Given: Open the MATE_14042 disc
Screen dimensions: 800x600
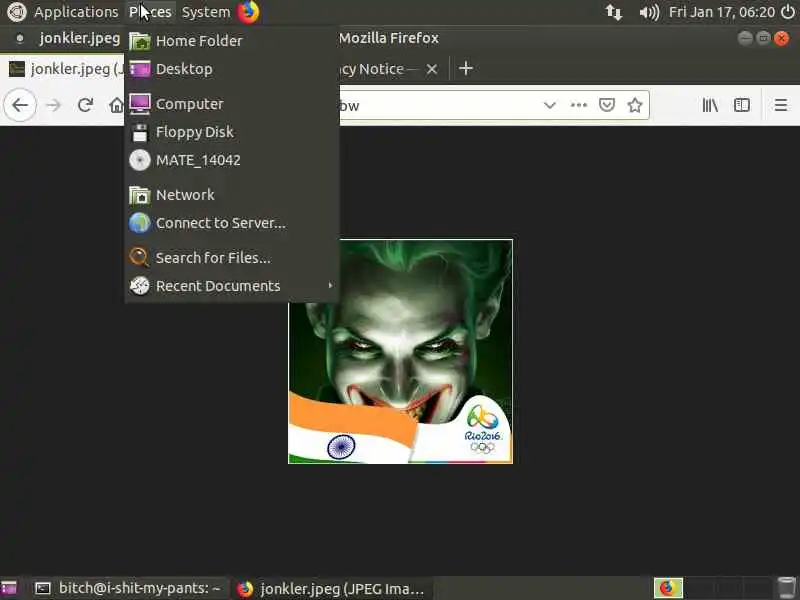Looking at the screenshot, I should [232, 160].
